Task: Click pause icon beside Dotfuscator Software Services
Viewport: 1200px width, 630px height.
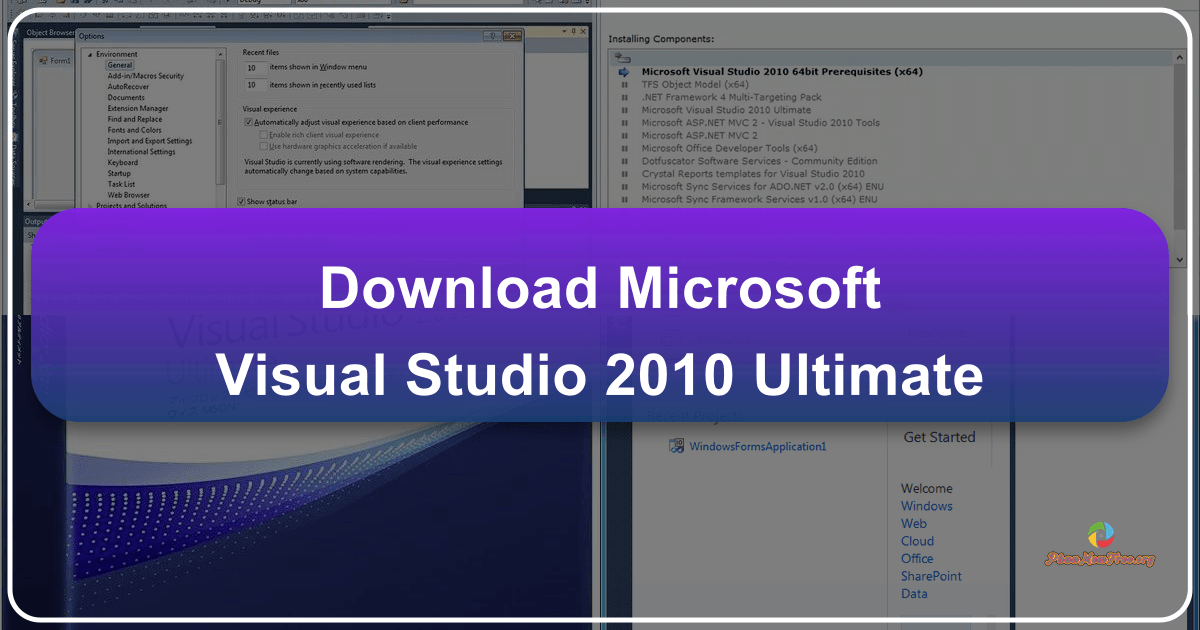Action: (624, 160)
